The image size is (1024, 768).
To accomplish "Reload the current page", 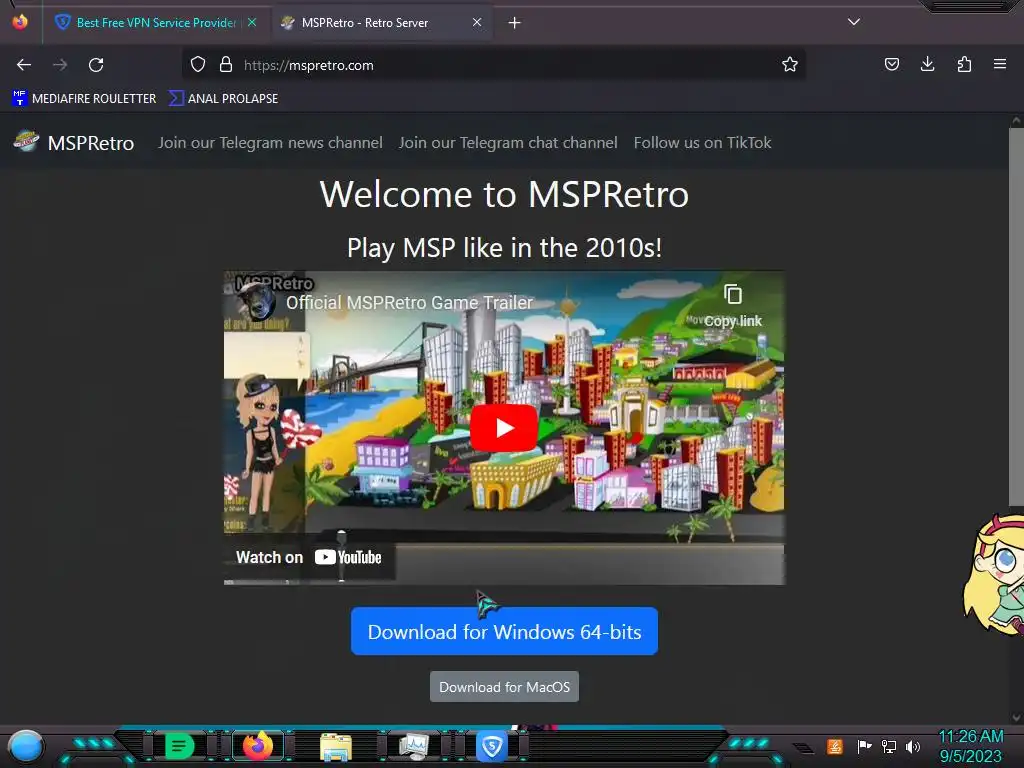I will (x=96, y=65).
